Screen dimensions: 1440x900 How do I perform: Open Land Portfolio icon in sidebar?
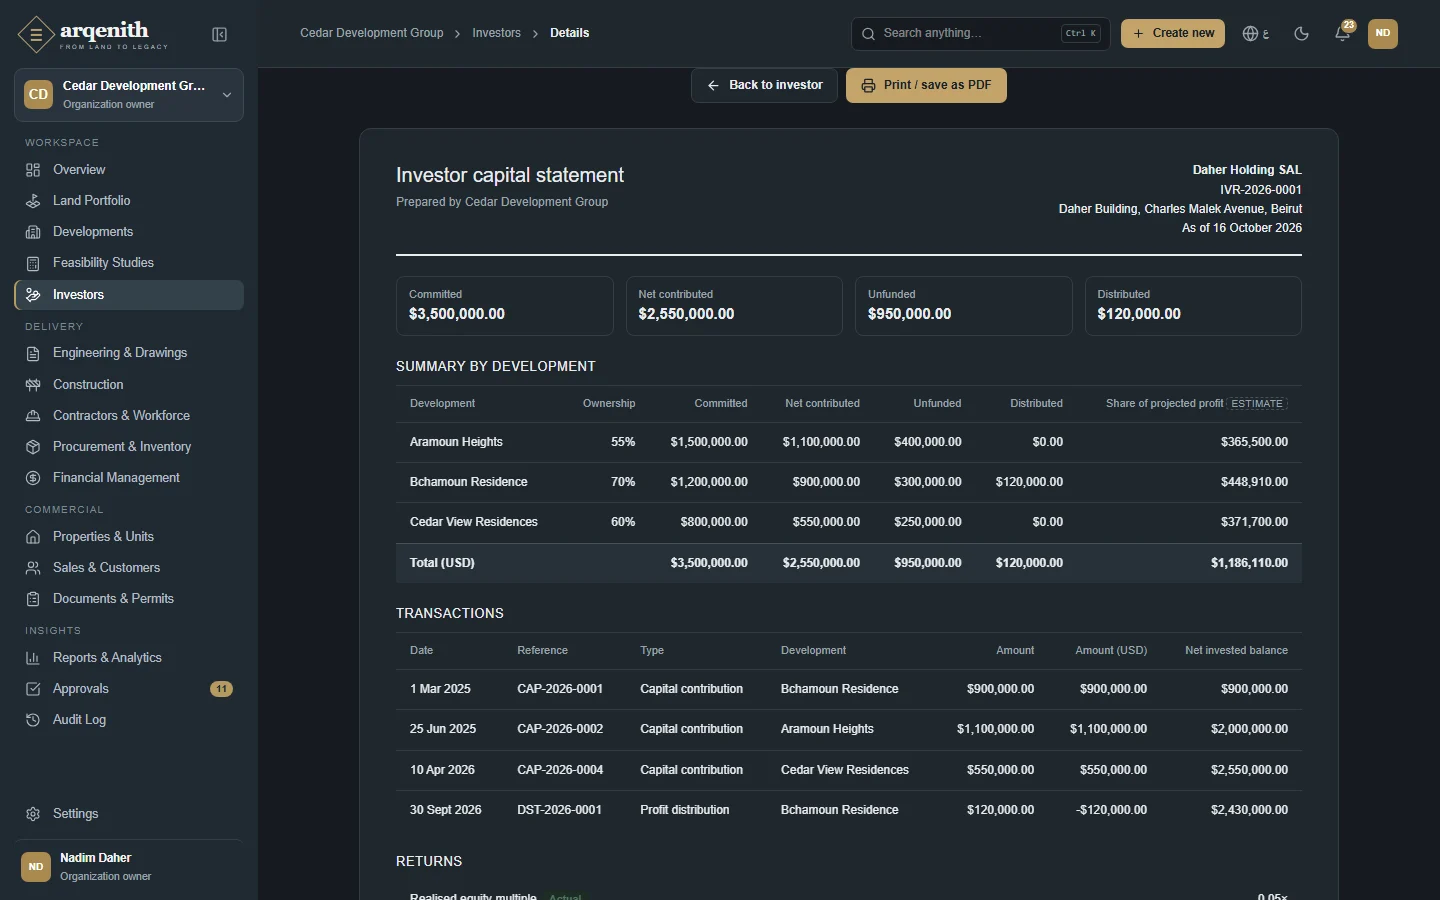(x=33, y=201)
